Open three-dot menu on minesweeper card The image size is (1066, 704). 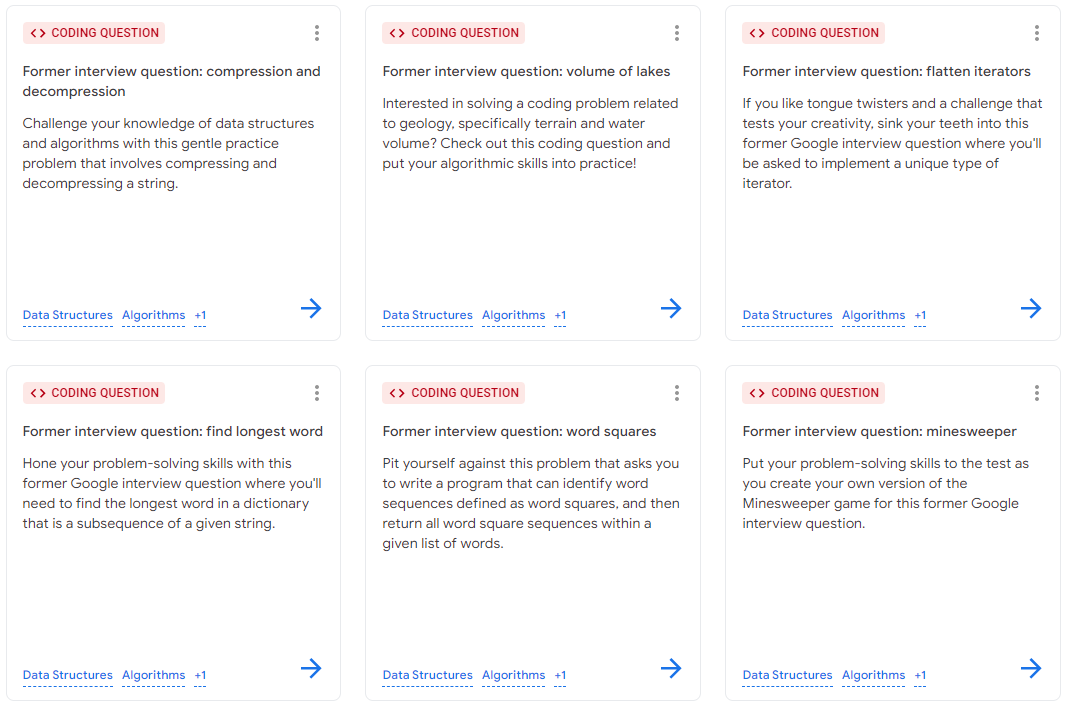pos(1037,393)
